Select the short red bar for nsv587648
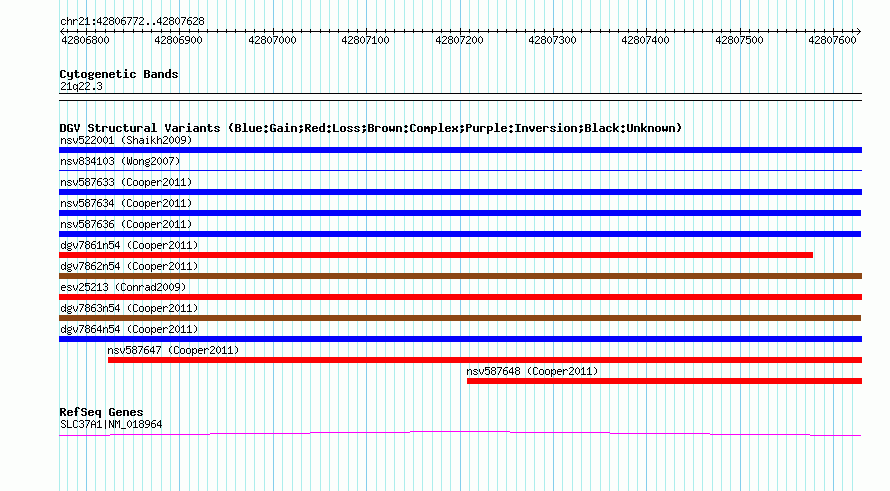The height and width of the screenshot is (491, 890). tap(665, 381)
